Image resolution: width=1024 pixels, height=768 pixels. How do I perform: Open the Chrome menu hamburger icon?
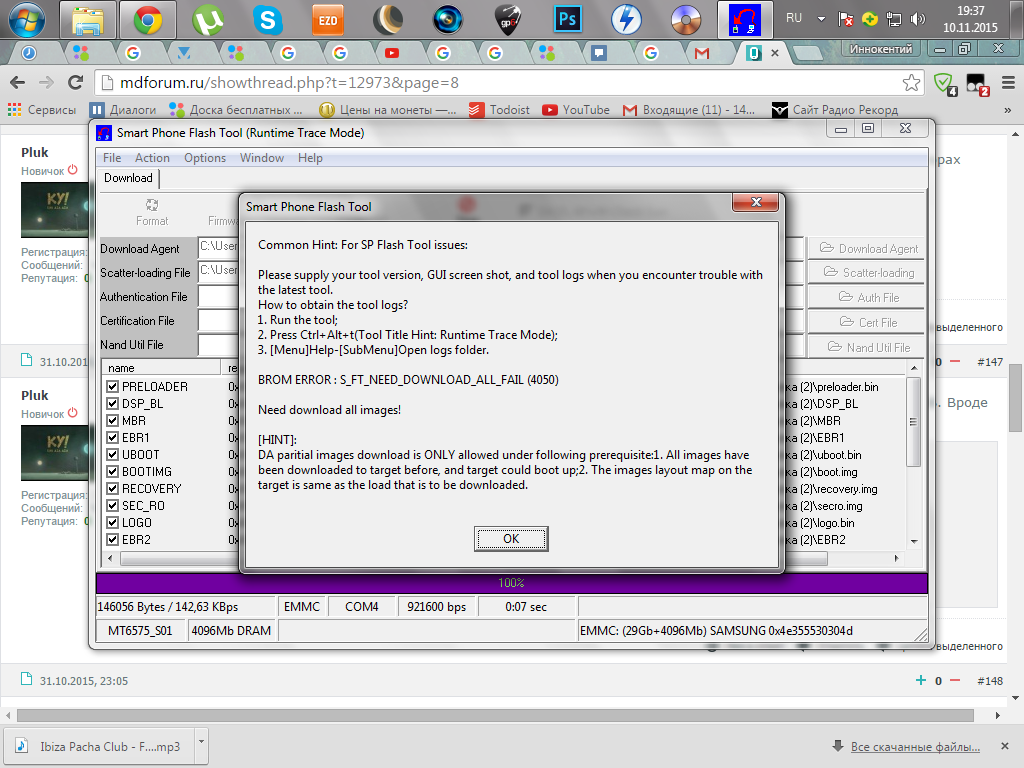tap(1007, 83)
